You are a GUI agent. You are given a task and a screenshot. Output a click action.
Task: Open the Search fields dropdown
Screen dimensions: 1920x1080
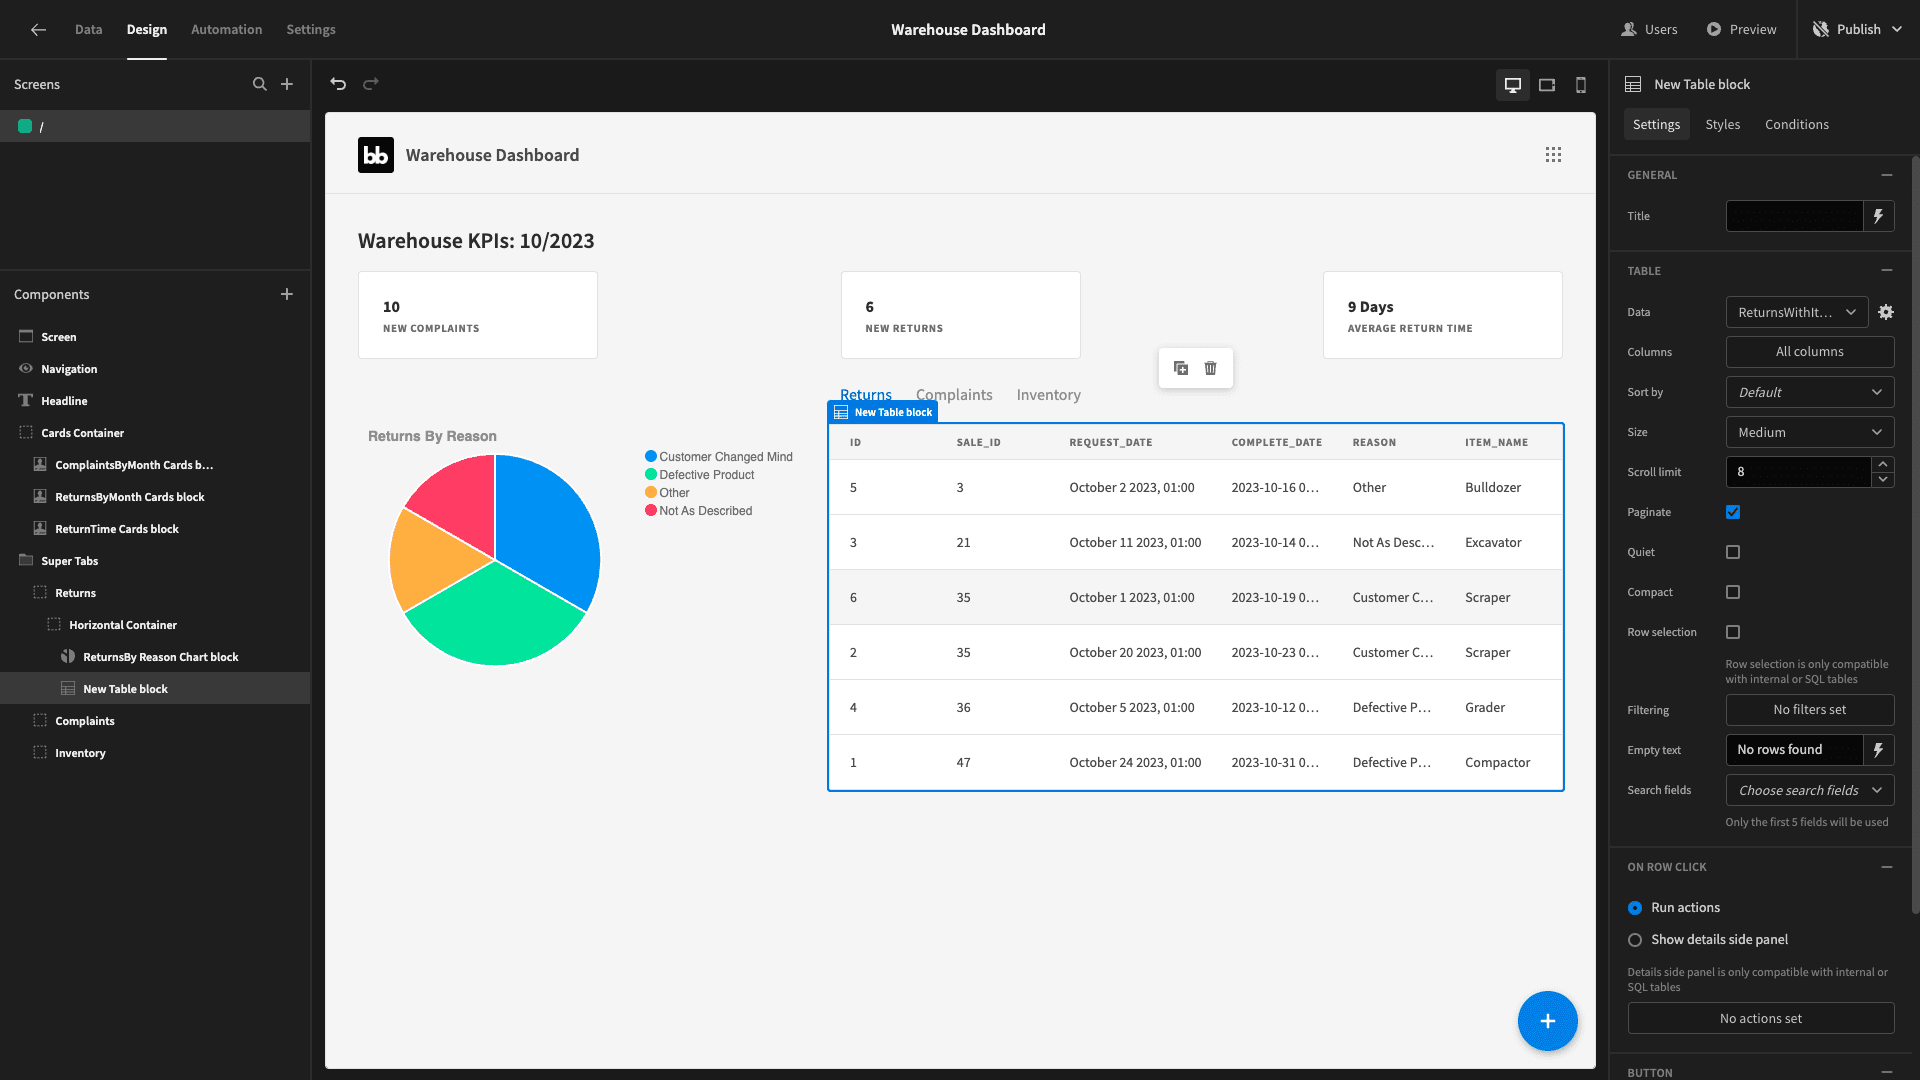[1810, 790]
